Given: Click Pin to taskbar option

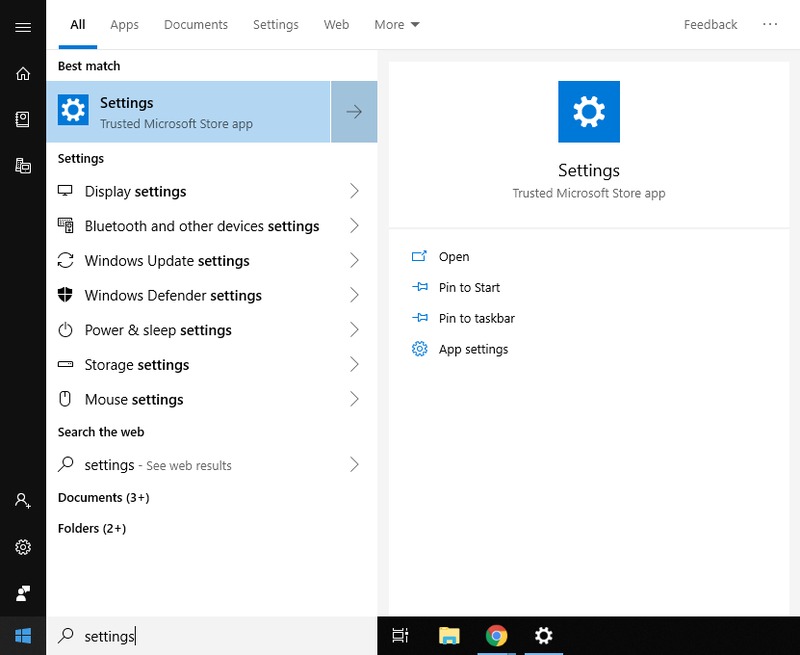Looking at the screenshot, I should pyautogui.click(x=476, y=318).
